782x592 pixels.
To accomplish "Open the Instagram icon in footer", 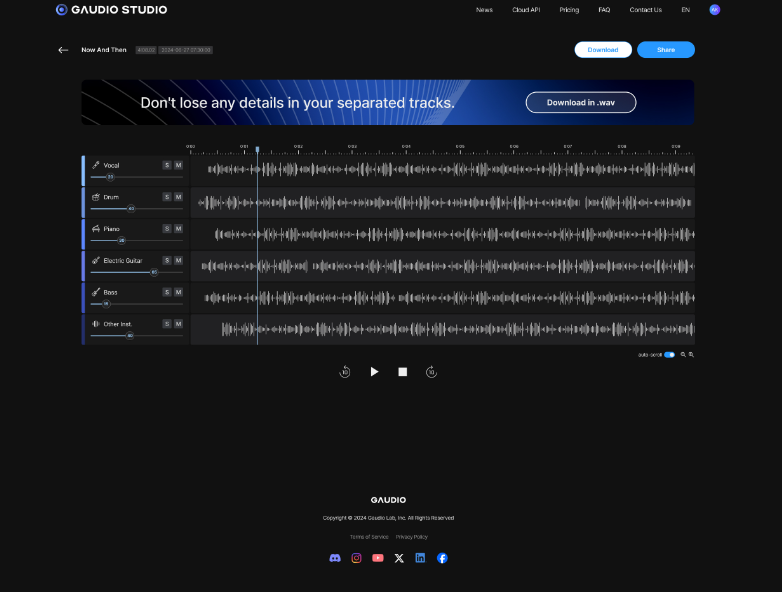I will coord(356,558).
